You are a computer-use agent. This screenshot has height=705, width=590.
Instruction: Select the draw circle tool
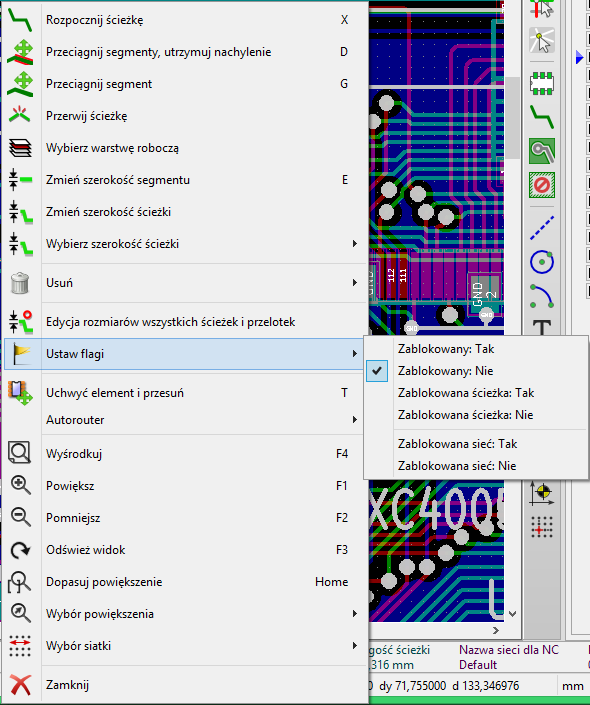click(541, 262)
